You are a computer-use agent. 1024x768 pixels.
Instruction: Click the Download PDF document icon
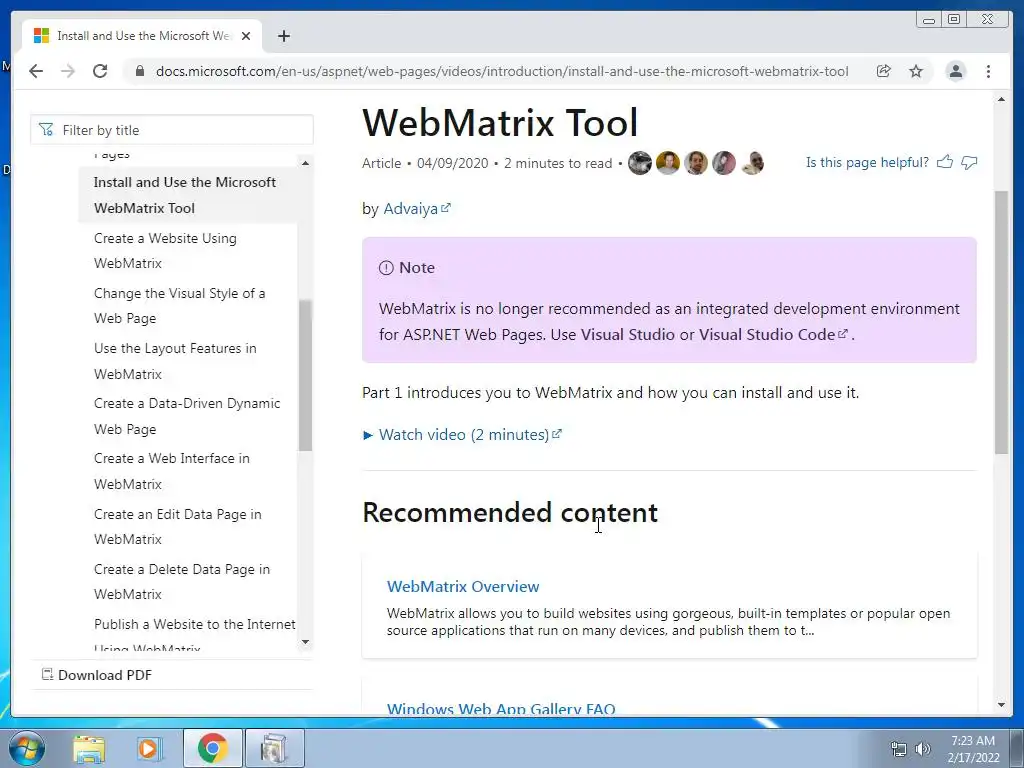coord(47,674)
